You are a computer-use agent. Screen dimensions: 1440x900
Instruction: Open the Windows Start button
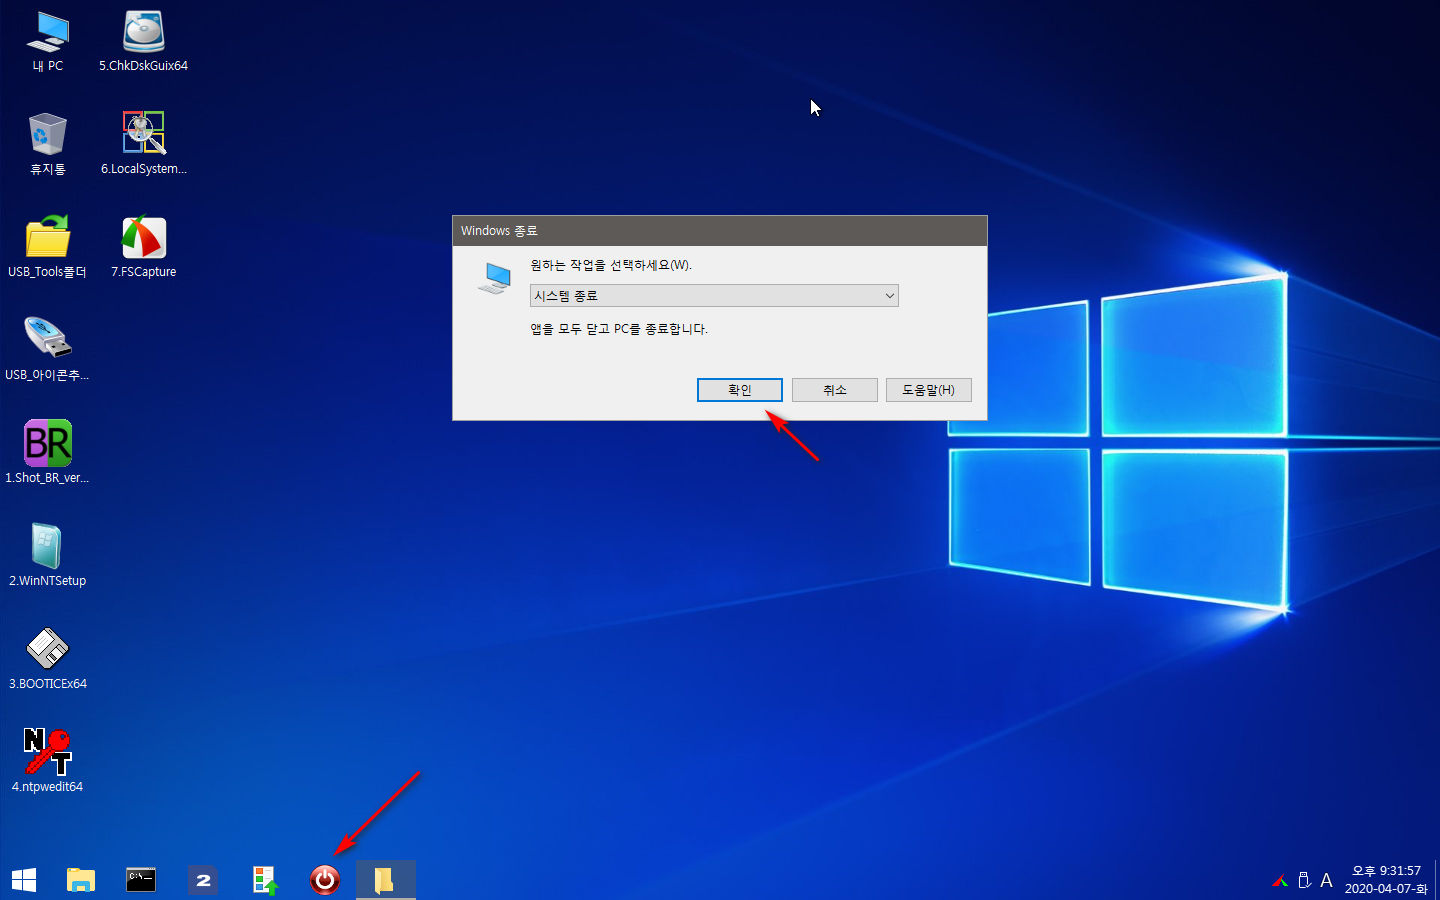click(x=24, y=880)
